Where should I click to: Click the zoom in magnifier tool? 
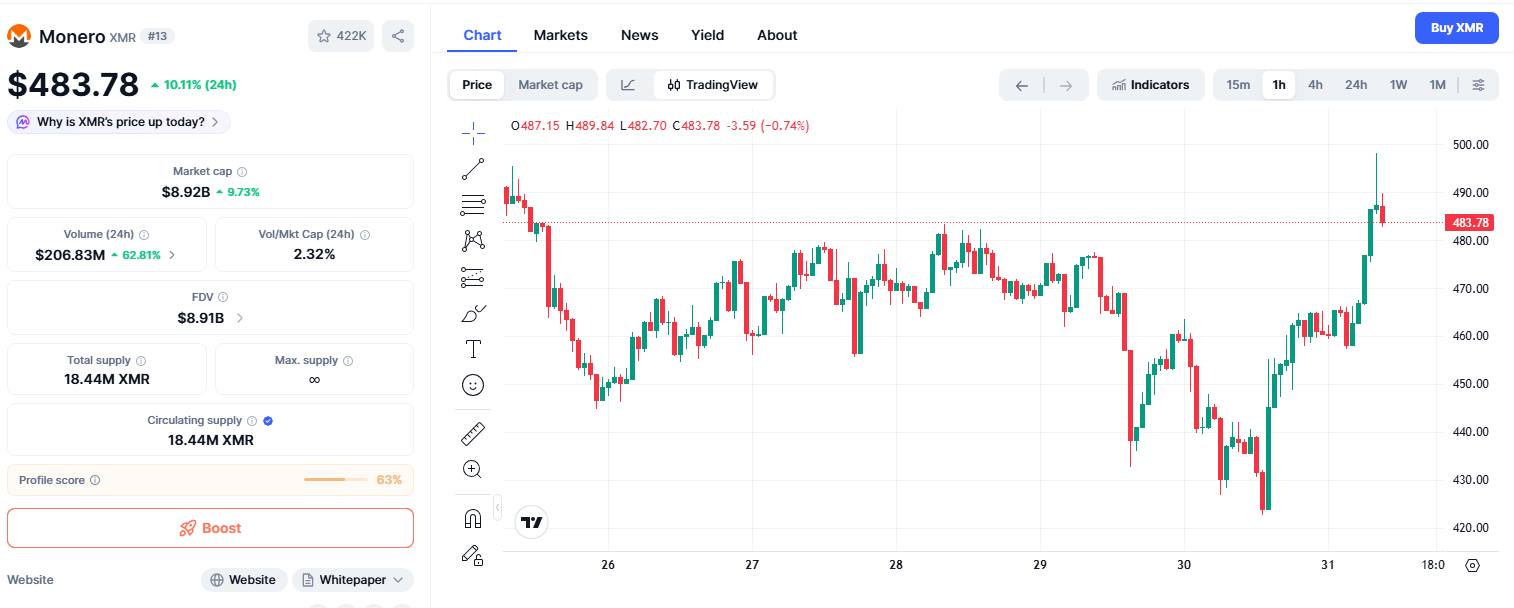pos(473,469)
